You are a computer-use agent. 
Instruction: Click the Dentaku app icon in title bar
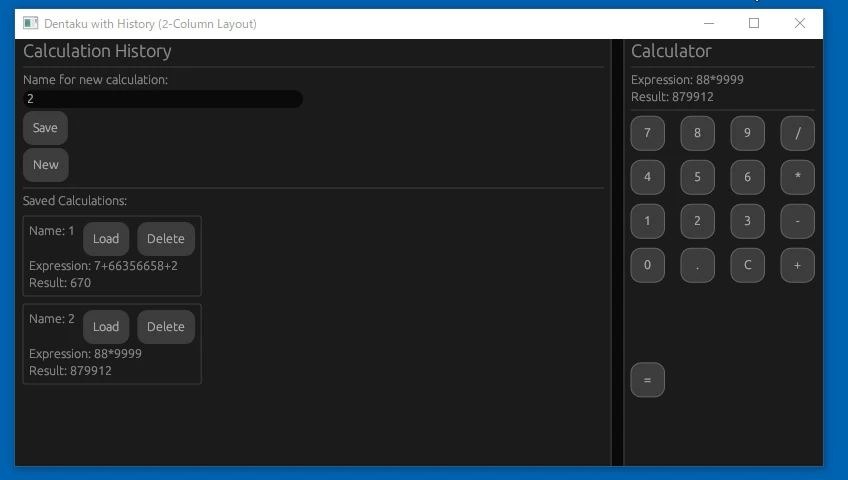click(x=31, y=23)
